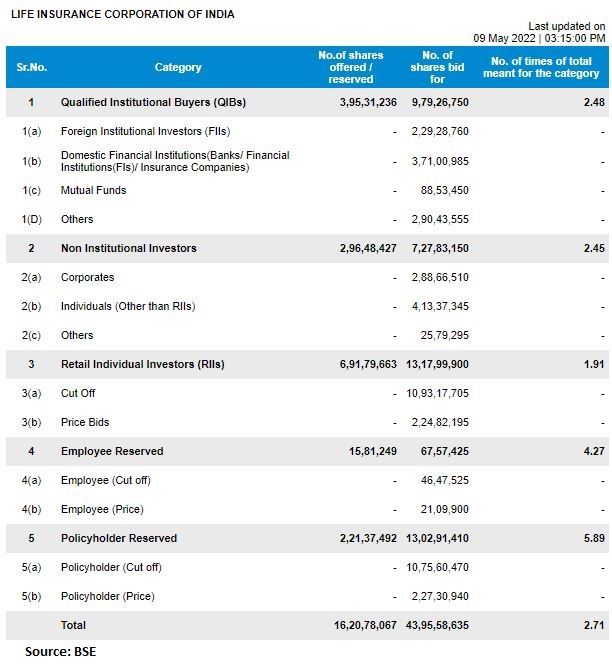Select the Qualified Institutional Buyers (QIBs) row
612x664 pixels.
(153, 102)
